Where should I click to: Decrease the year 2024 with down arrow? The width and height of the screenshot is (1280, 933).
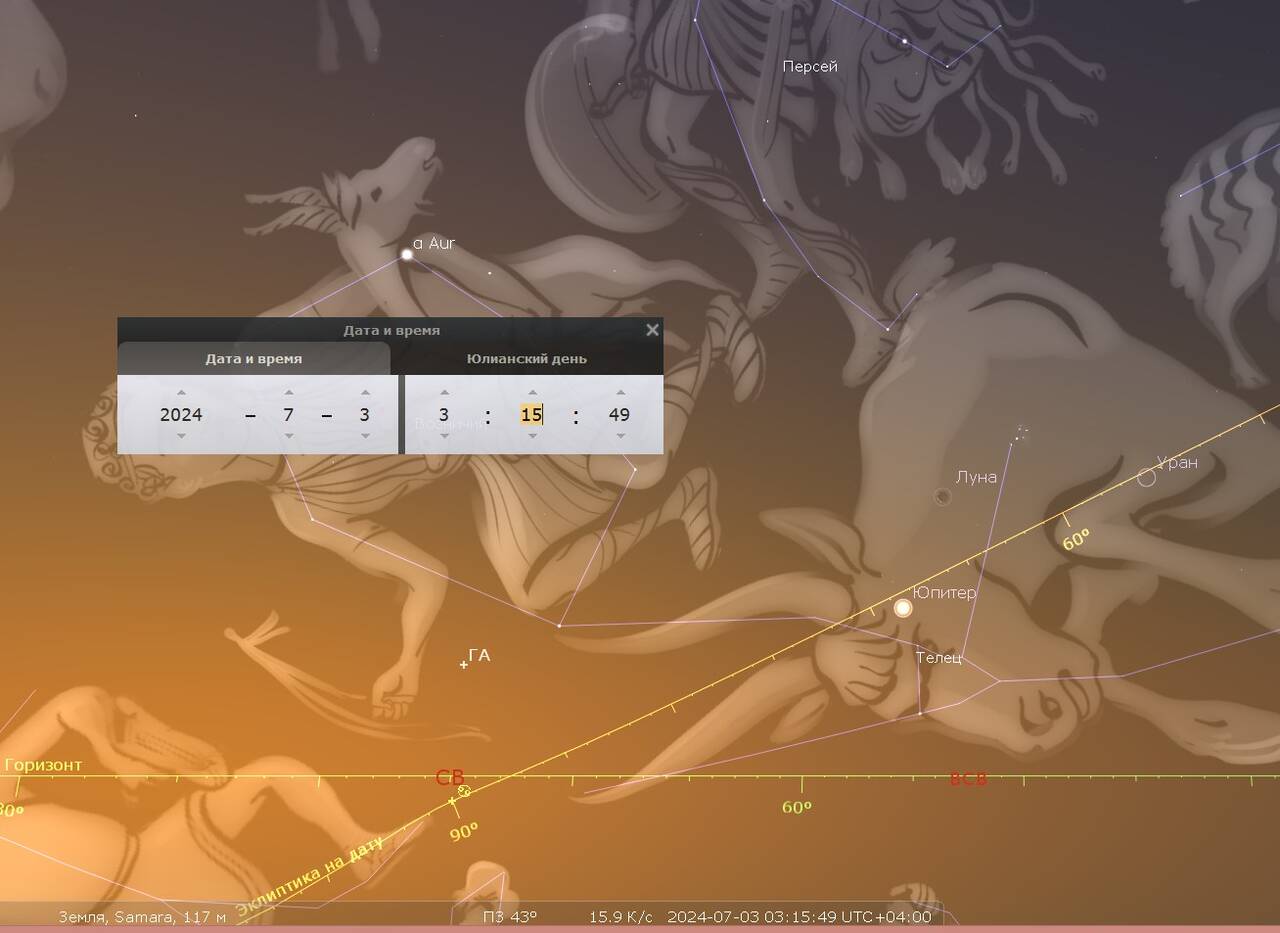pyautogui.click(x=181, y=436)
